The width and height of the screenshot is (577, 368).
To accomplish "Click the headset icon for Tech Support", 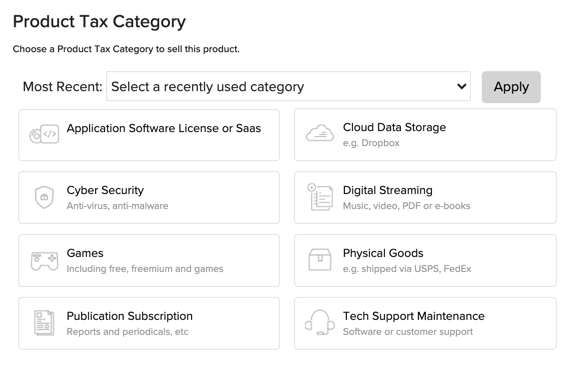I will pyautogui.click(x=320, y=322).
